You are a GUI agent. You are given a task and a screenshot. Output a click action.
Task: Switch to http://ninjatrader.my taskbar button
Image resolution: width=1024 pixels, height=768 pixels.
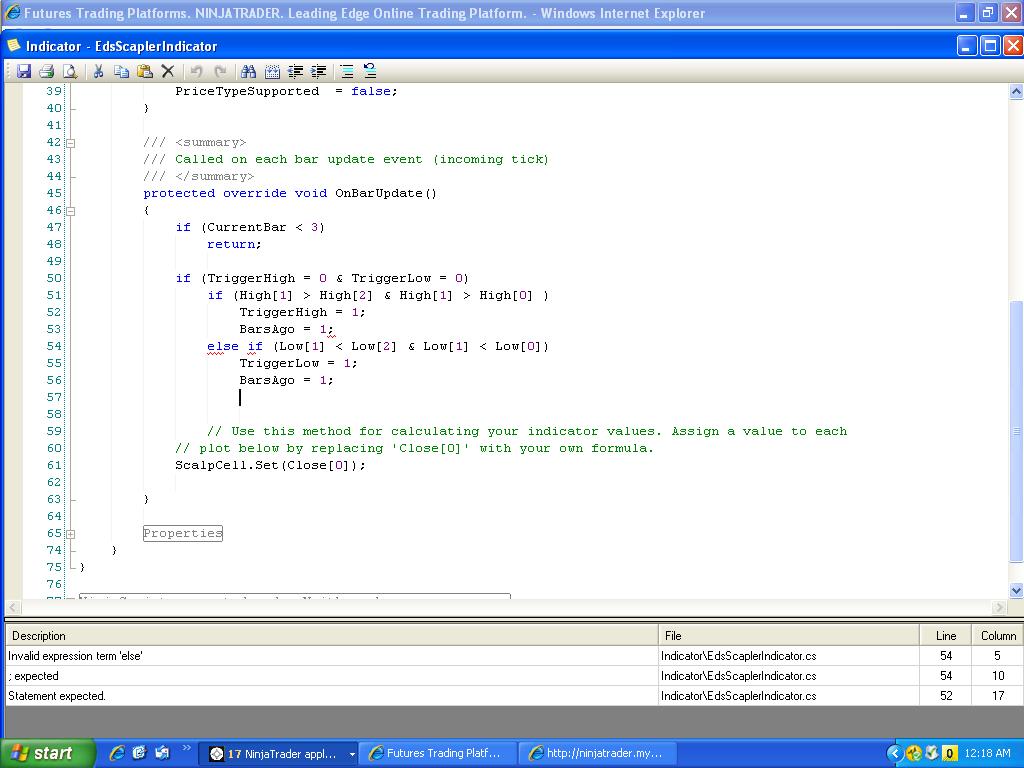(x=598, y=754)
